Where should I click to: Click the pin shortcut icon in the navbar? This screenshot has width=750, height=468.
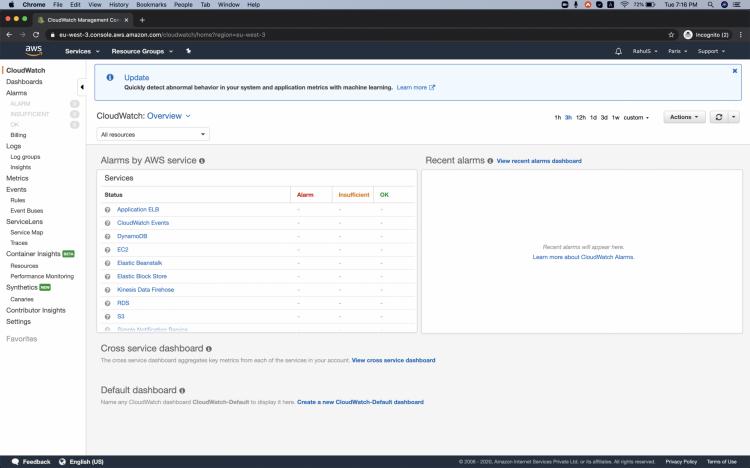coord(187,51)
